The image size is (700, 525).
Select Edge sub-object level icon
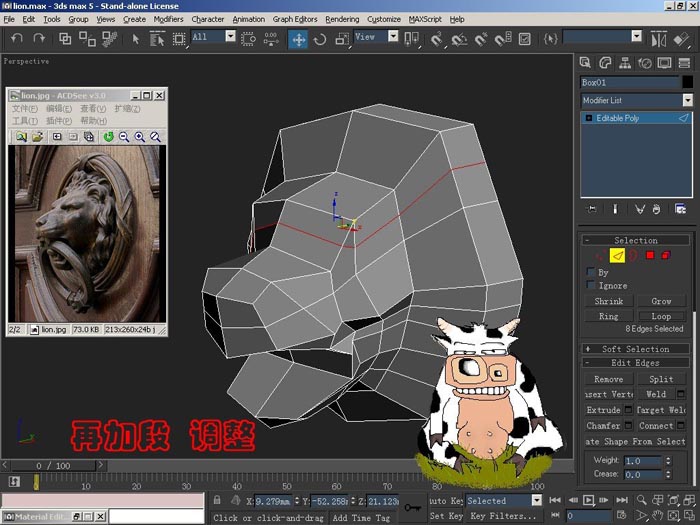[x=617, y=255]
